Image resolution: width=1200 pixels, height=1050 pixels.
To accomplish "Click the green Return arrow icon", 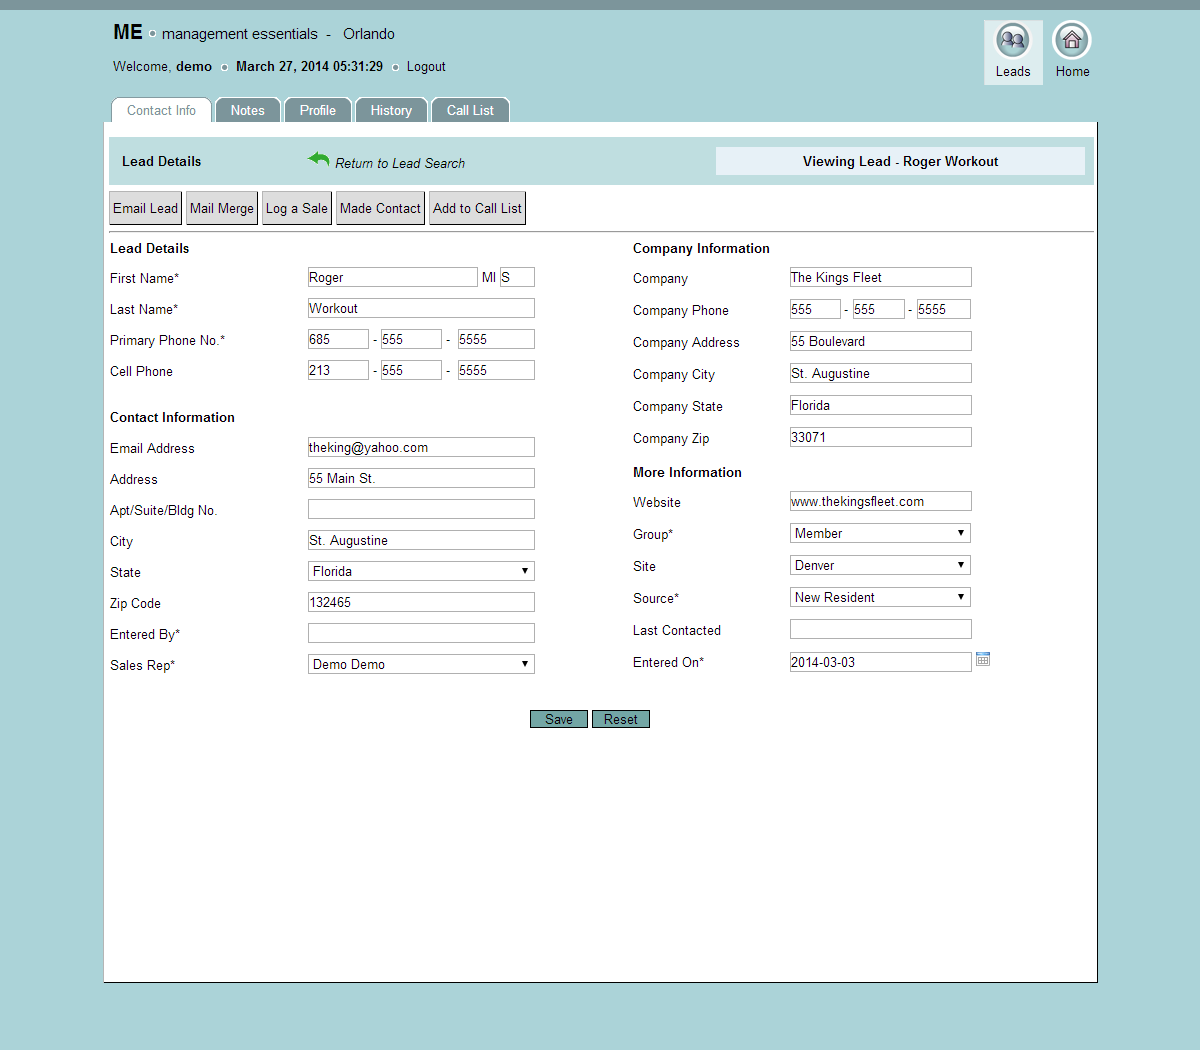I will point(319,159).
